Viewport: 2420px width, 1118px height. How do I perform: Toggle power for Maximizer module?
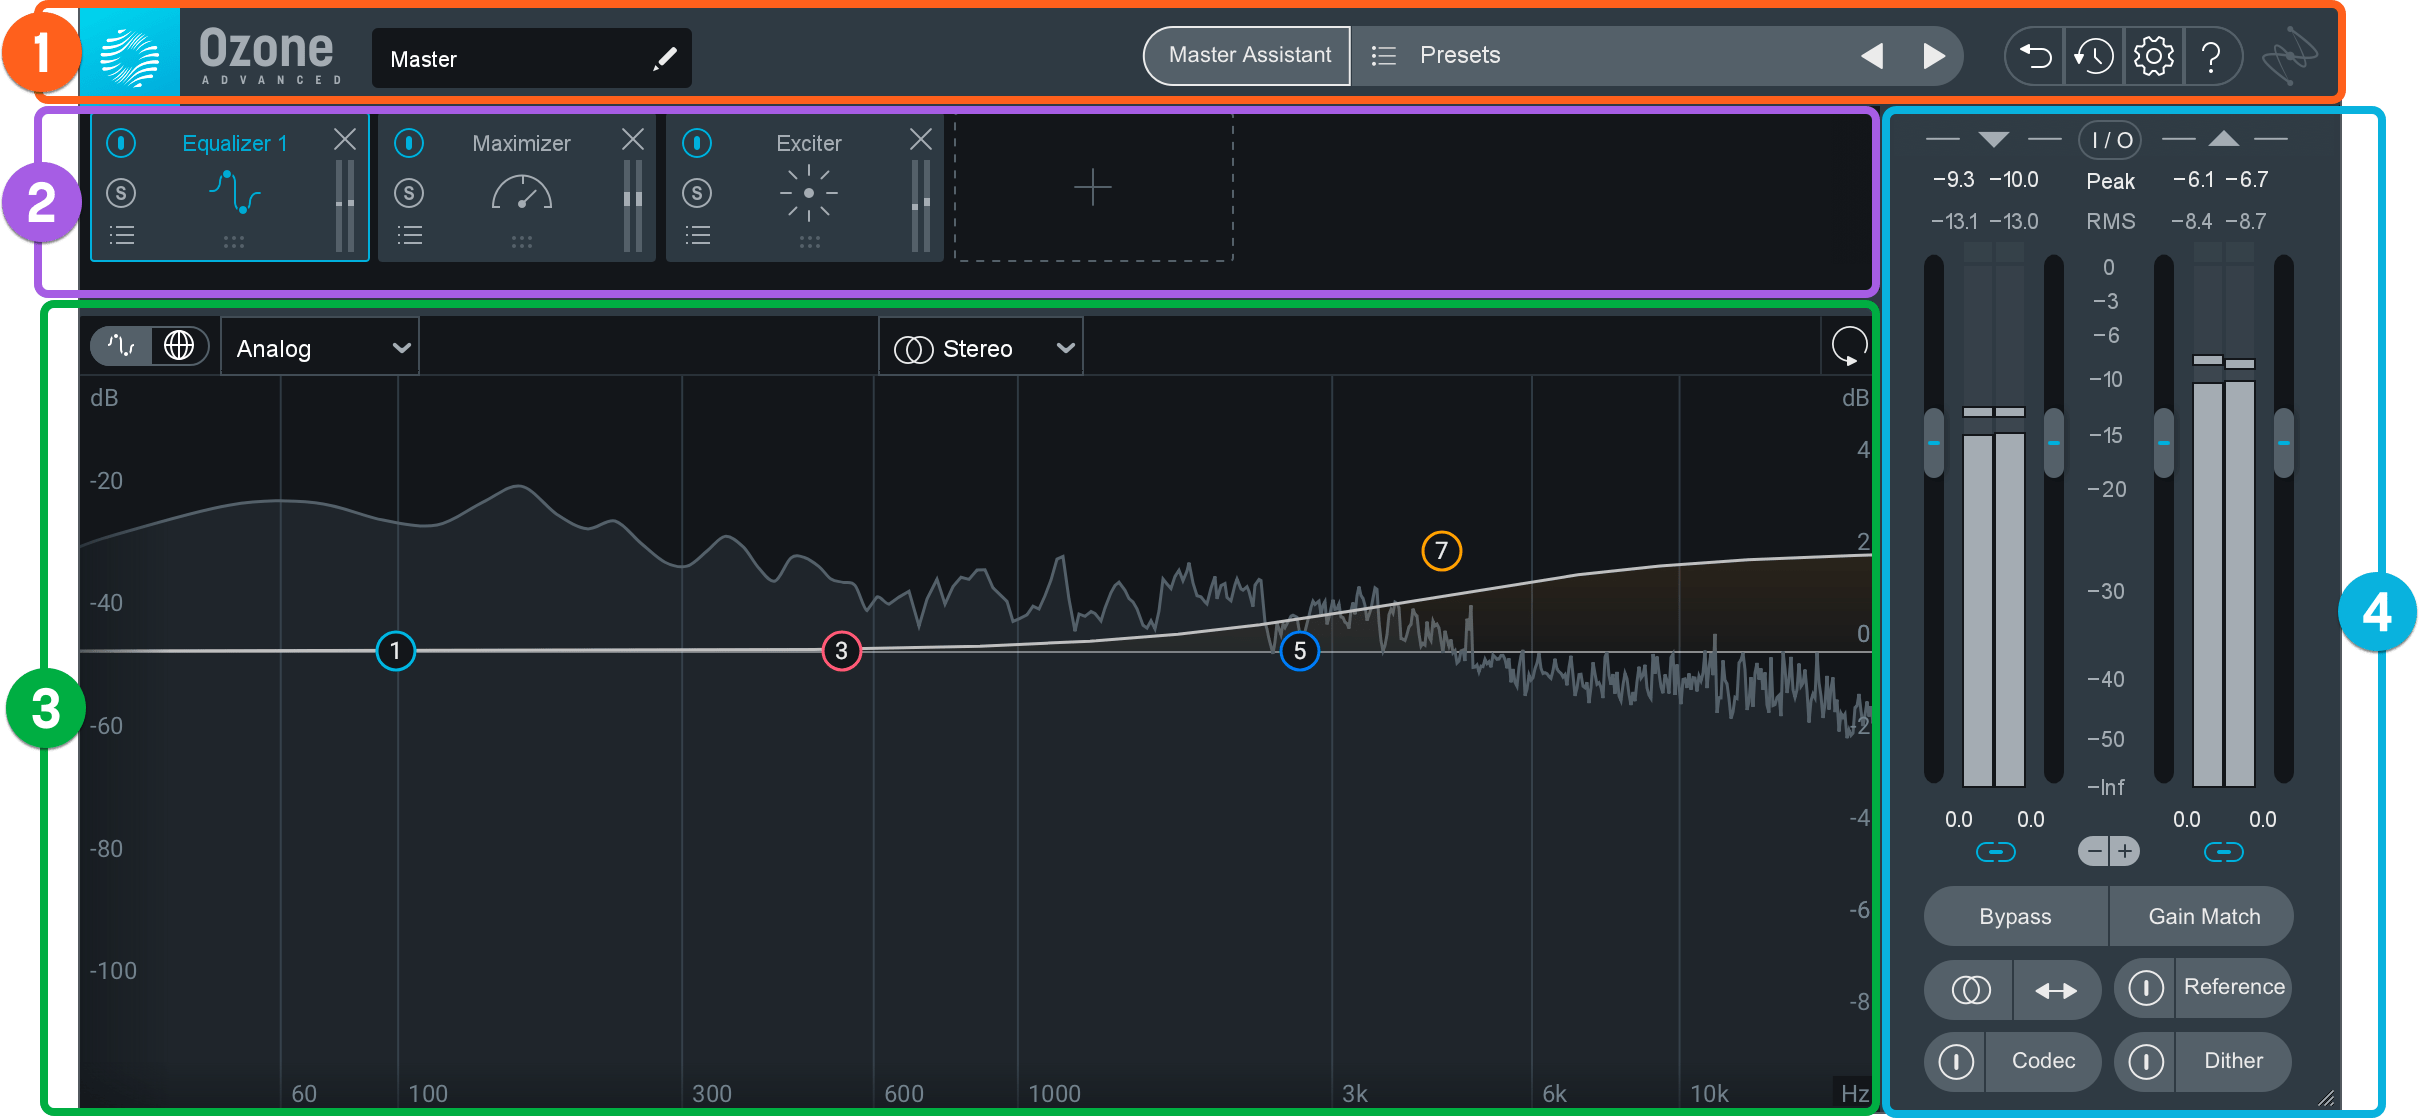[x=409, y=143]
